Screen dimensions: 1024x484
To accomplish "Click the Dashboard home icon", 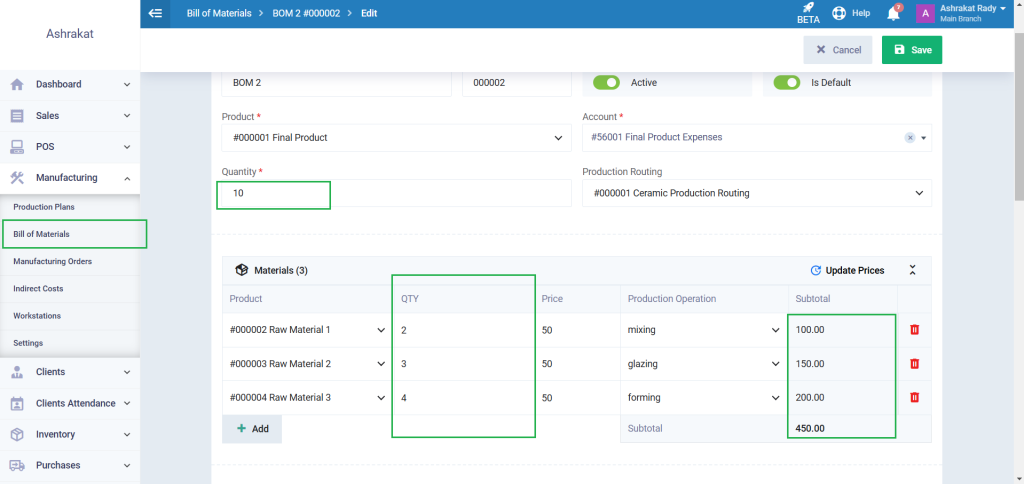I will coord(18,84).
